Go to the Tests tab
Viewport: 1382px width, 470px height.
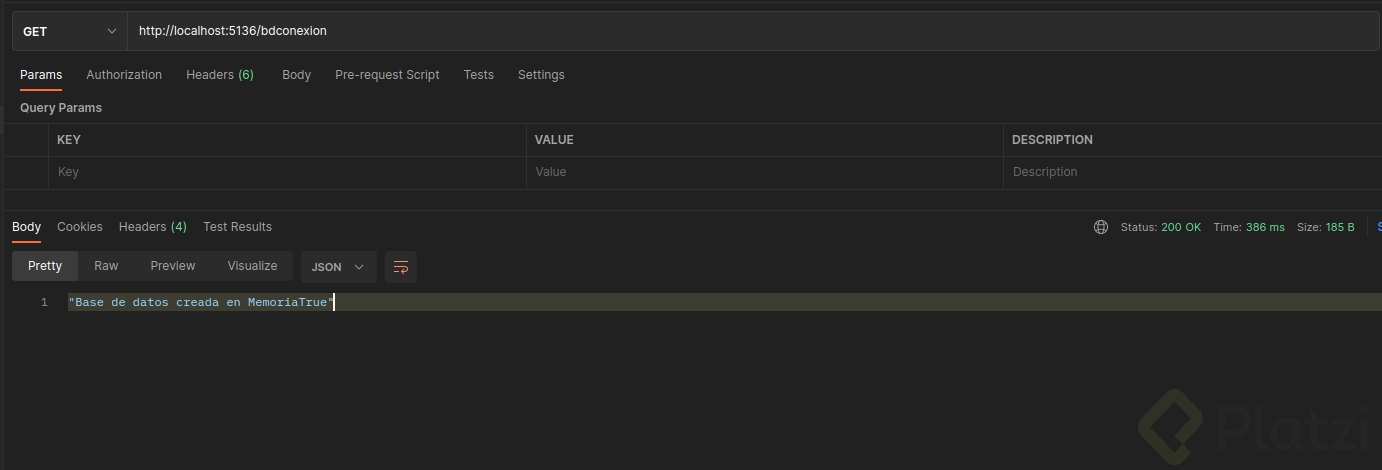[478, 75]
